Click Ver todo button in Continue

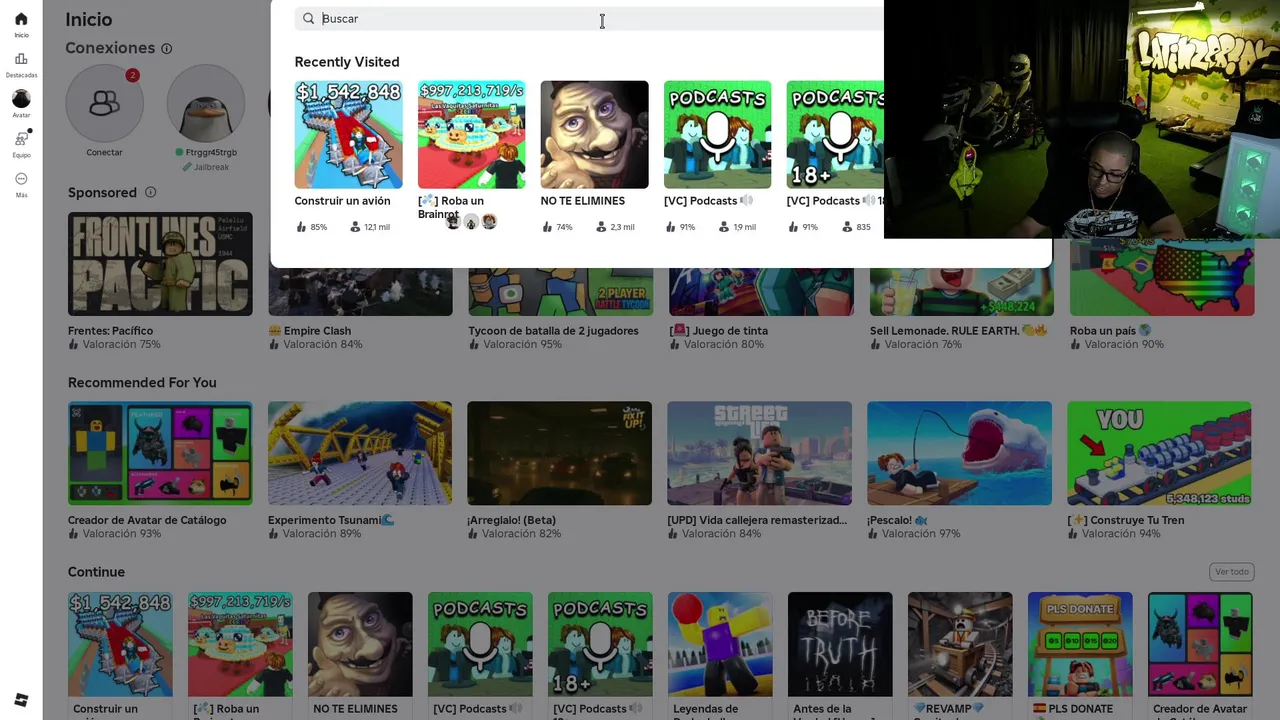[1231, 572]
